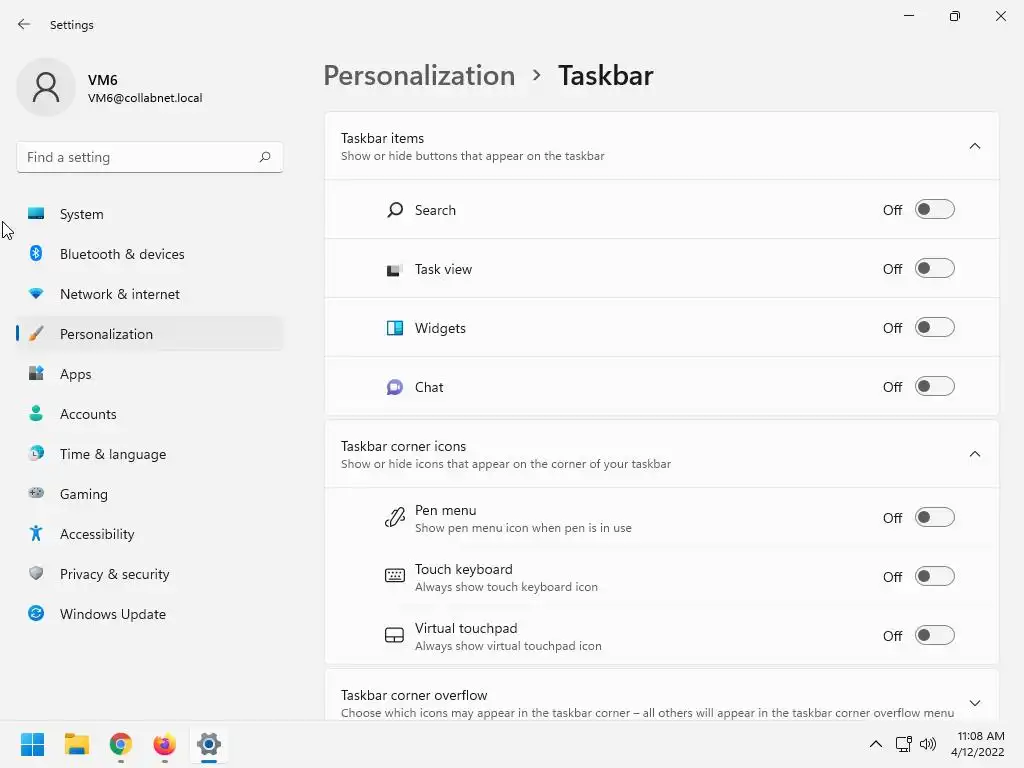Click the Apps icon in sidebar
Image resolution: width=1024 pixels, height=768 pixels.
36,374
